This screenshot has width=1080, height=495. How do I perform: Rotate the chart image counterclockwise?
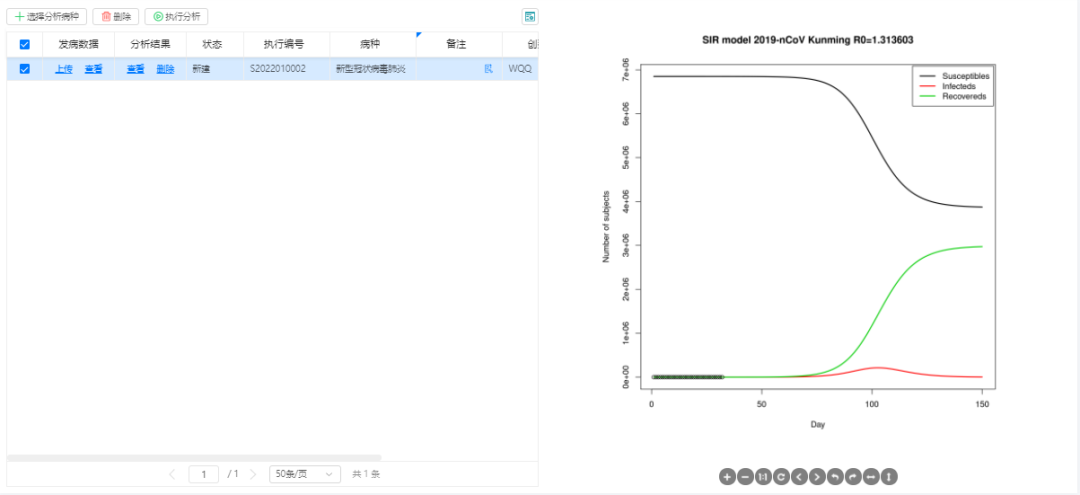[x=835, y=477]
